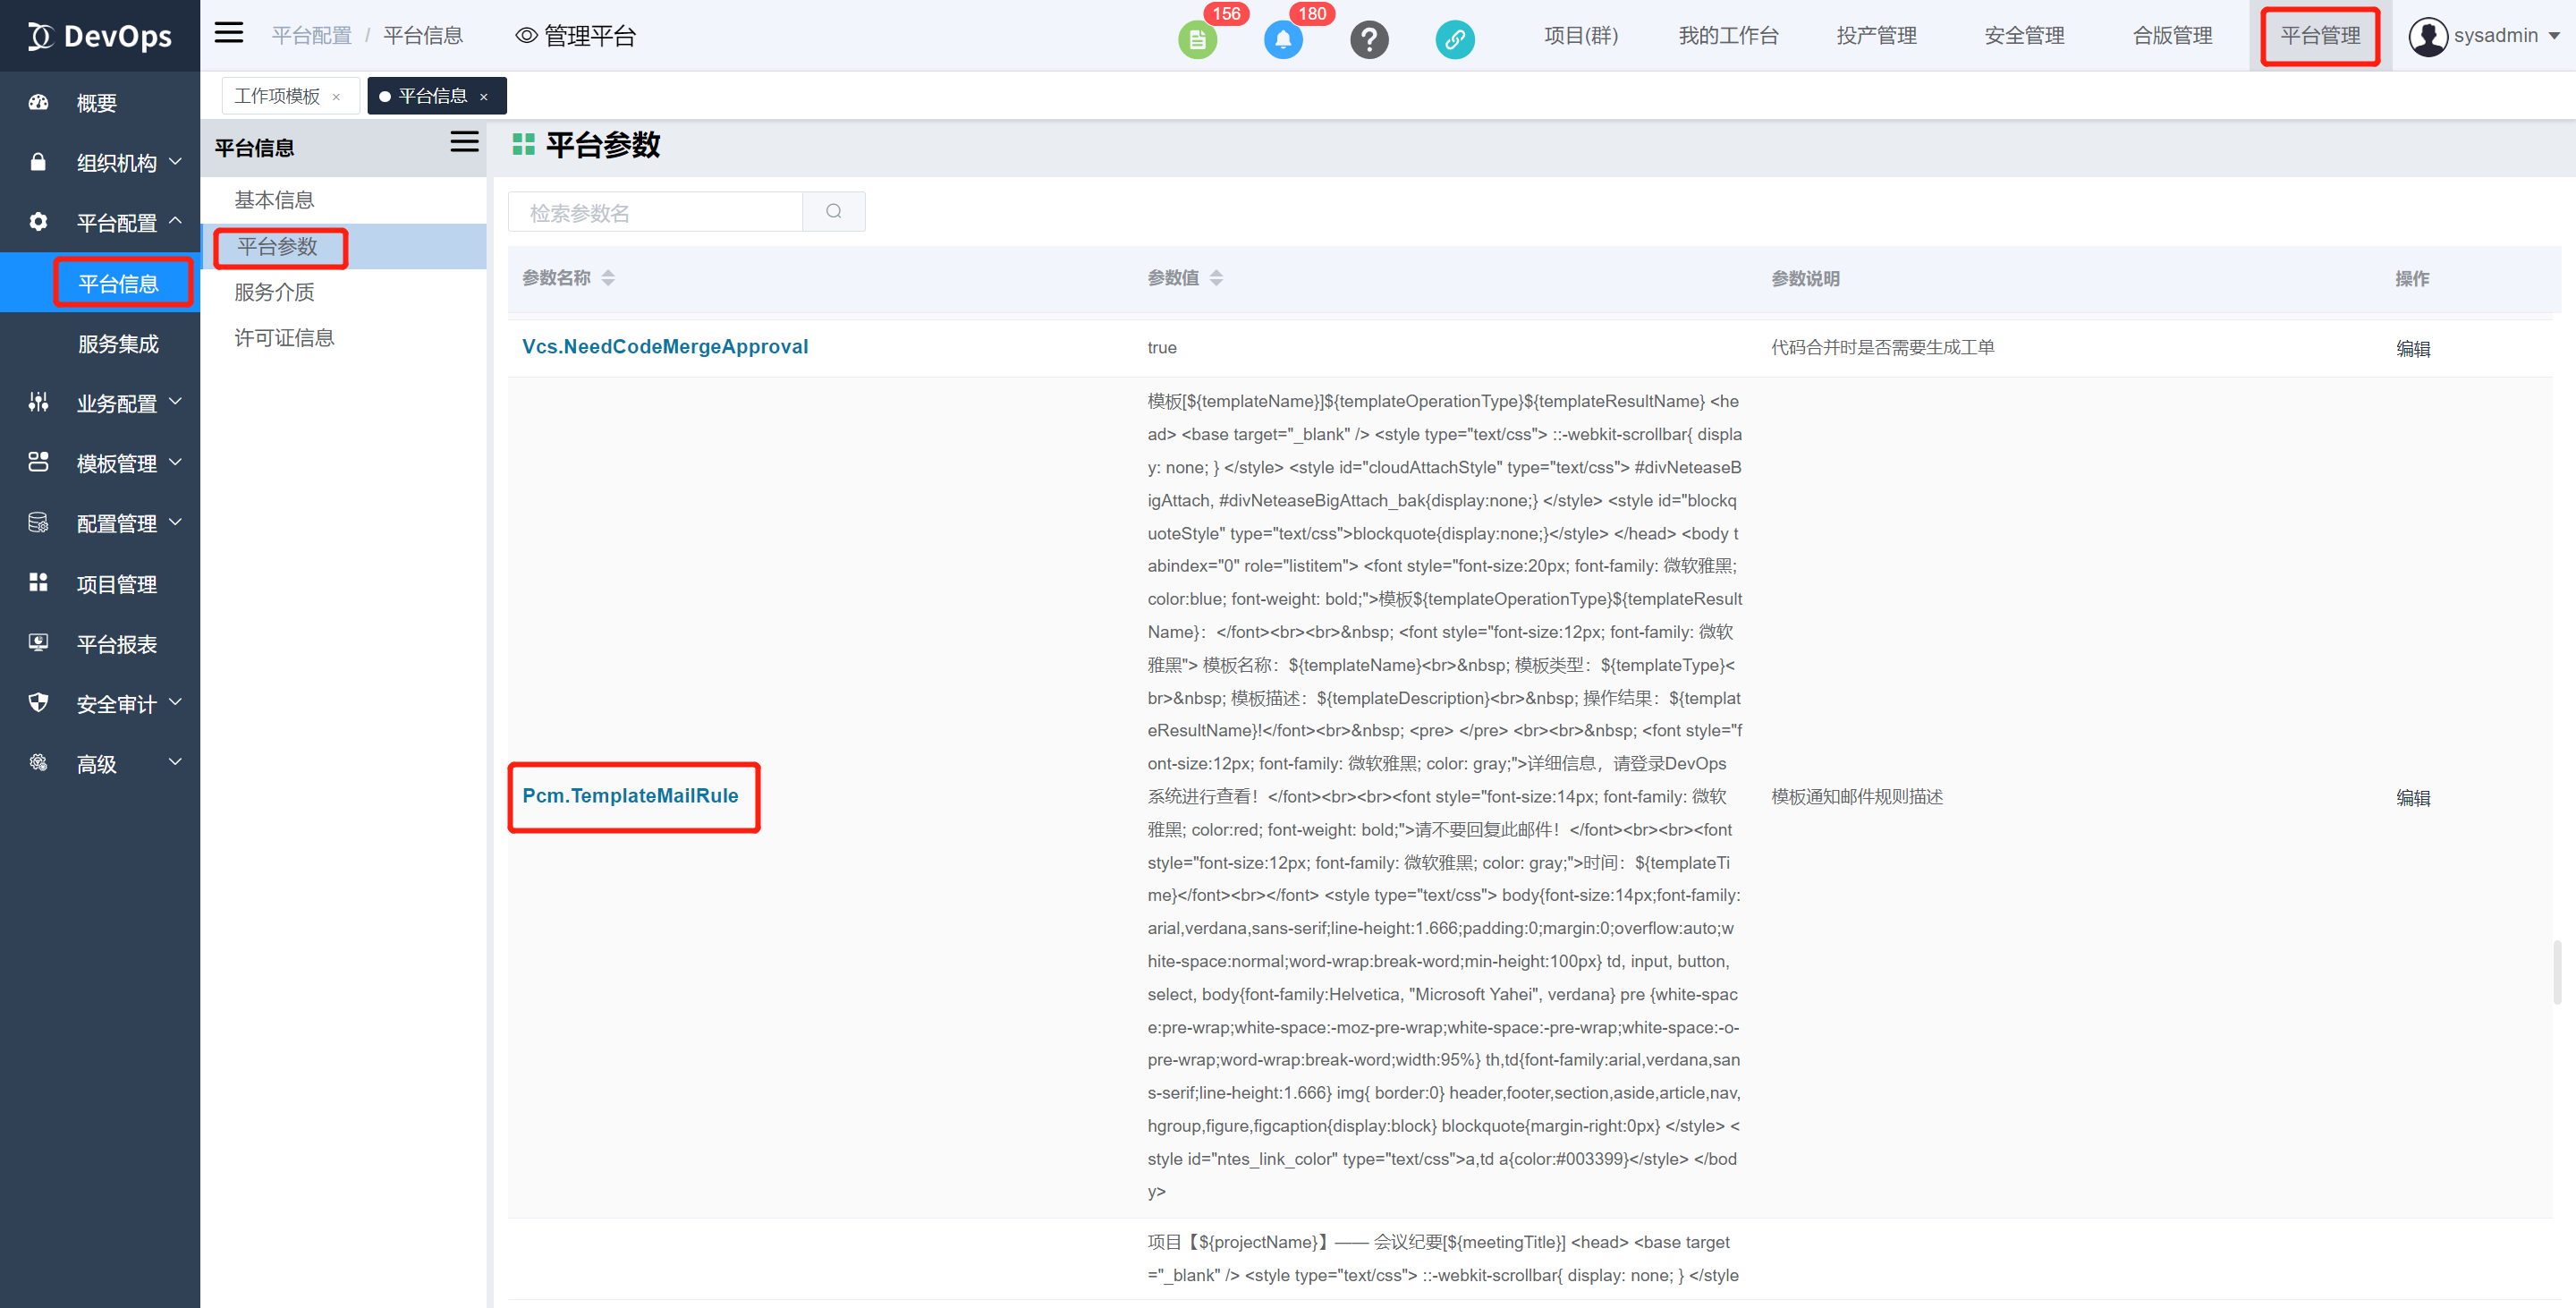Expand the 安全审计 sidebar menu
Screen dimensions: 2576x1308
pyautogui.click(x=117, y=704)
